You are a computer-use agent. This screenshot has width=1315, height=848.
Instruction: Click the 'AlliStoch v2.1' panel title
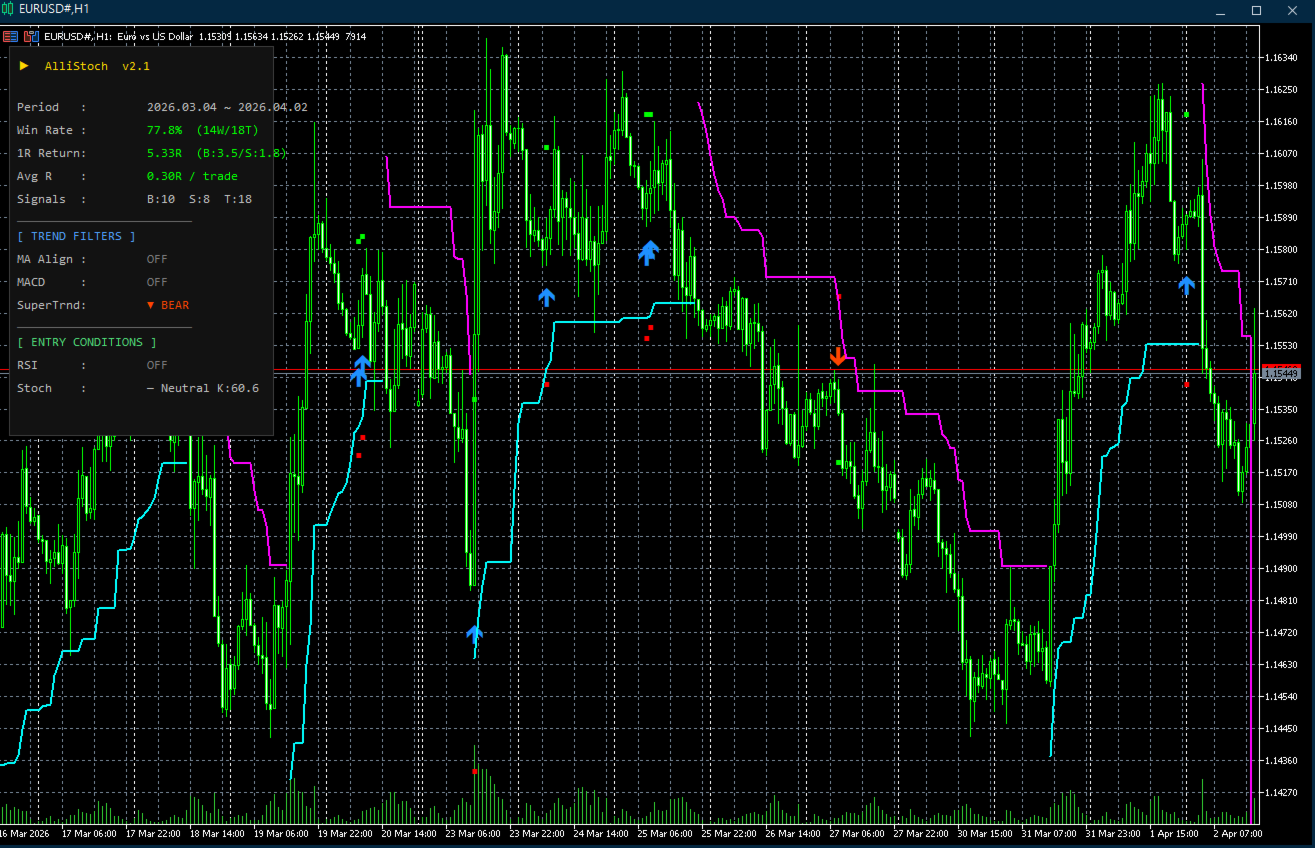pos(96,66)
